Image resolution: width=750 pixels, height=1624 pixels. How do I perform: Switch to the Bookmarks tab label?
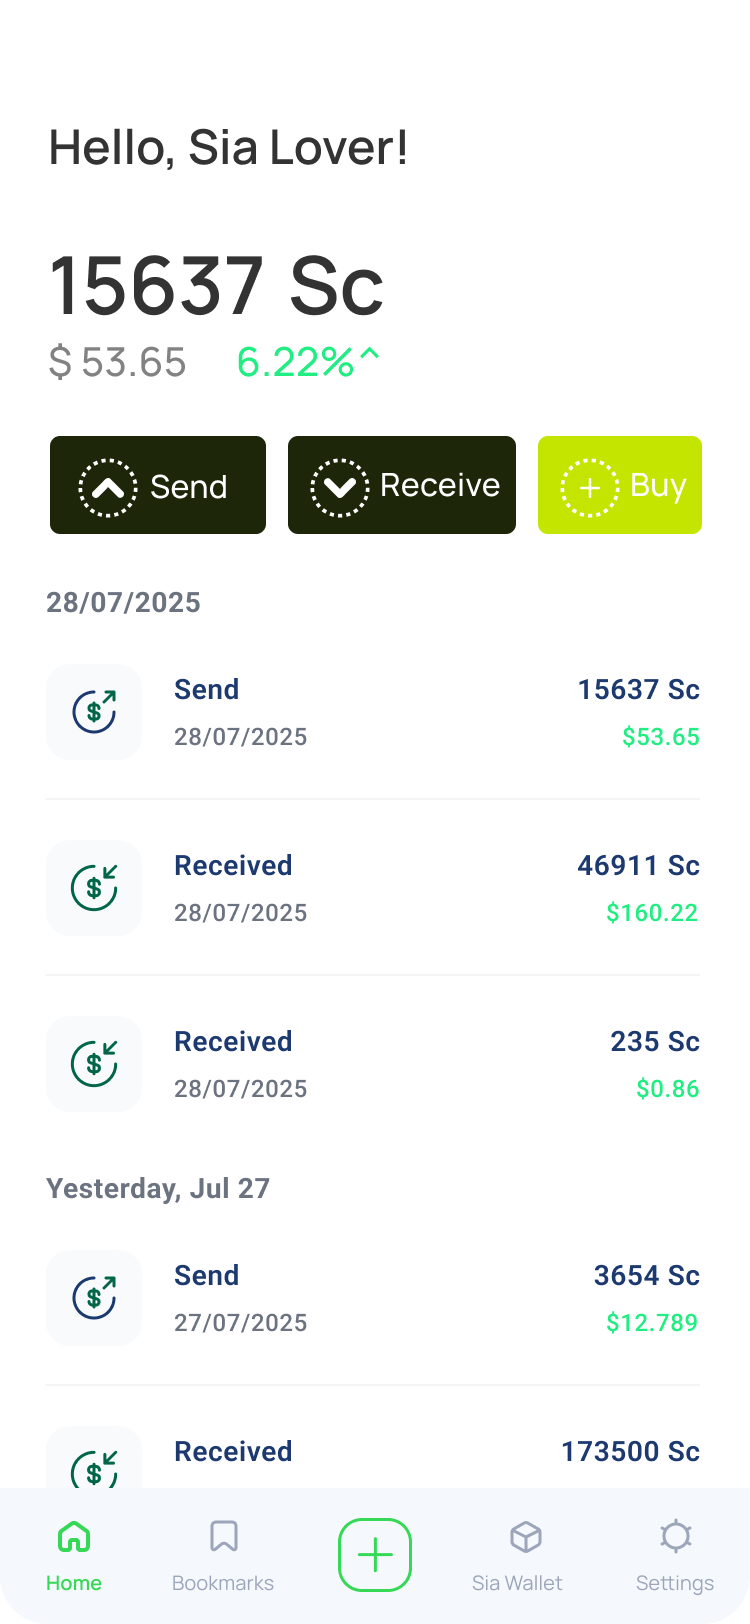[x=223, y=1583]
